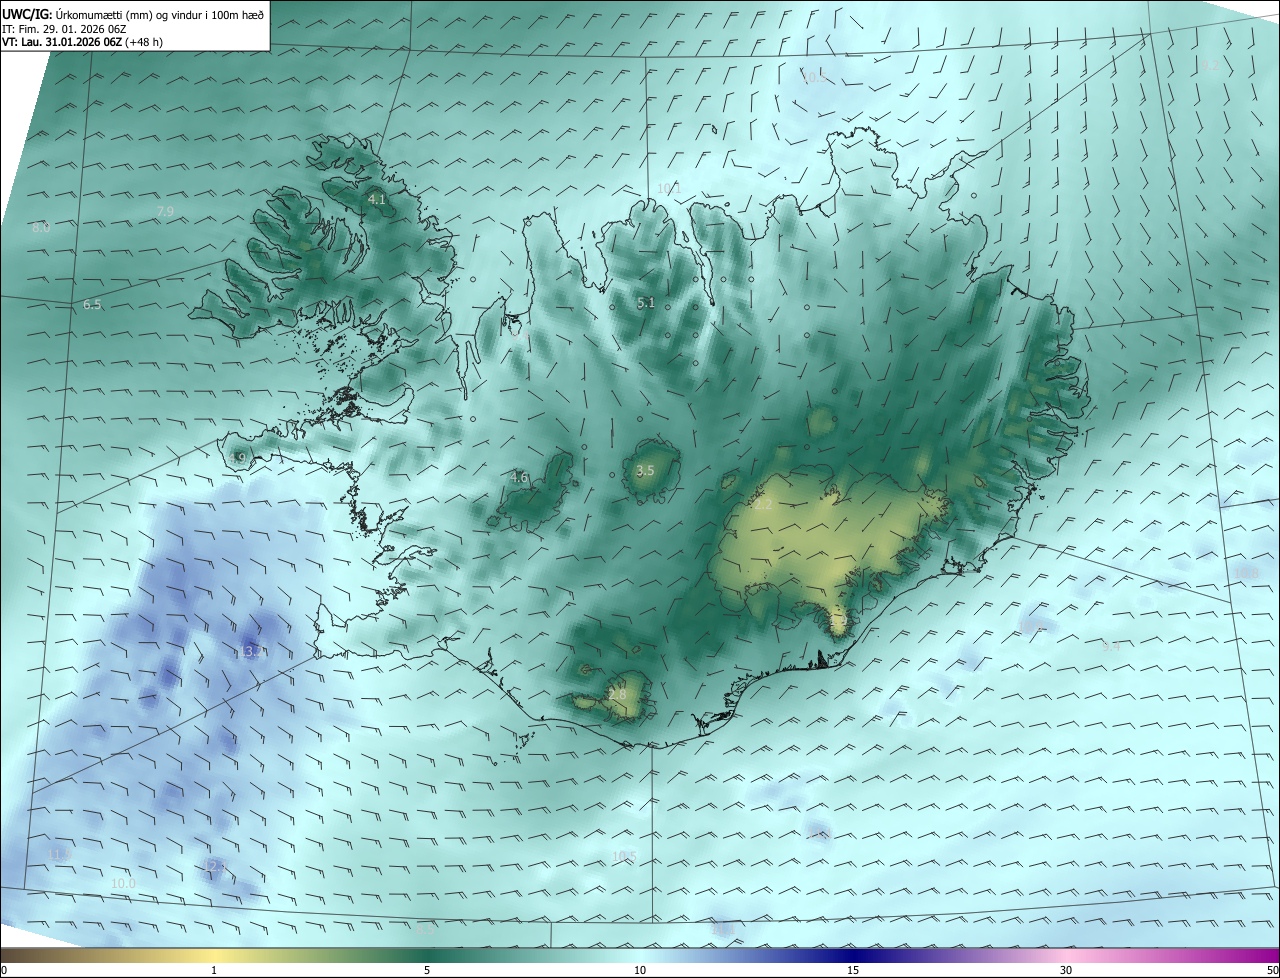The image size is (1280, 978).
Task: Click the IT: Fim. 29. 01. 2026 06Z line
Action: coord(64,28)
